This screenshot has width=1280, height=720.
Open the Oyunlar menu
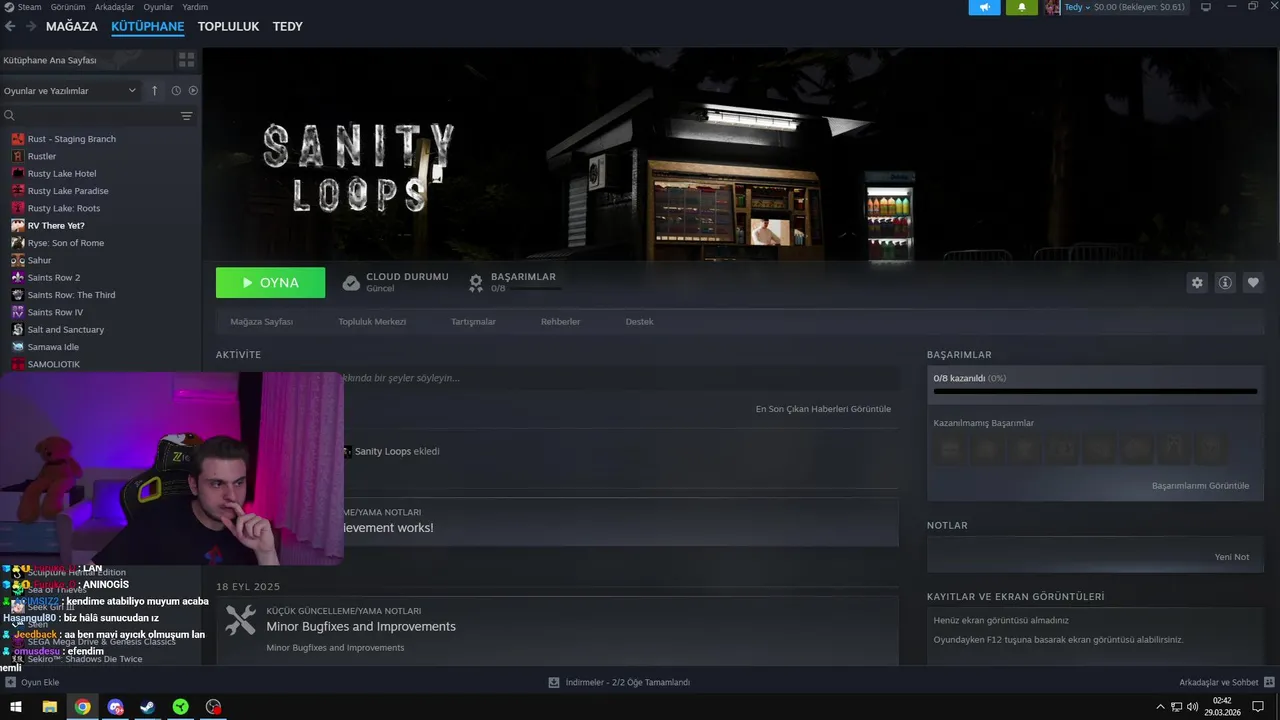[158, 7]
